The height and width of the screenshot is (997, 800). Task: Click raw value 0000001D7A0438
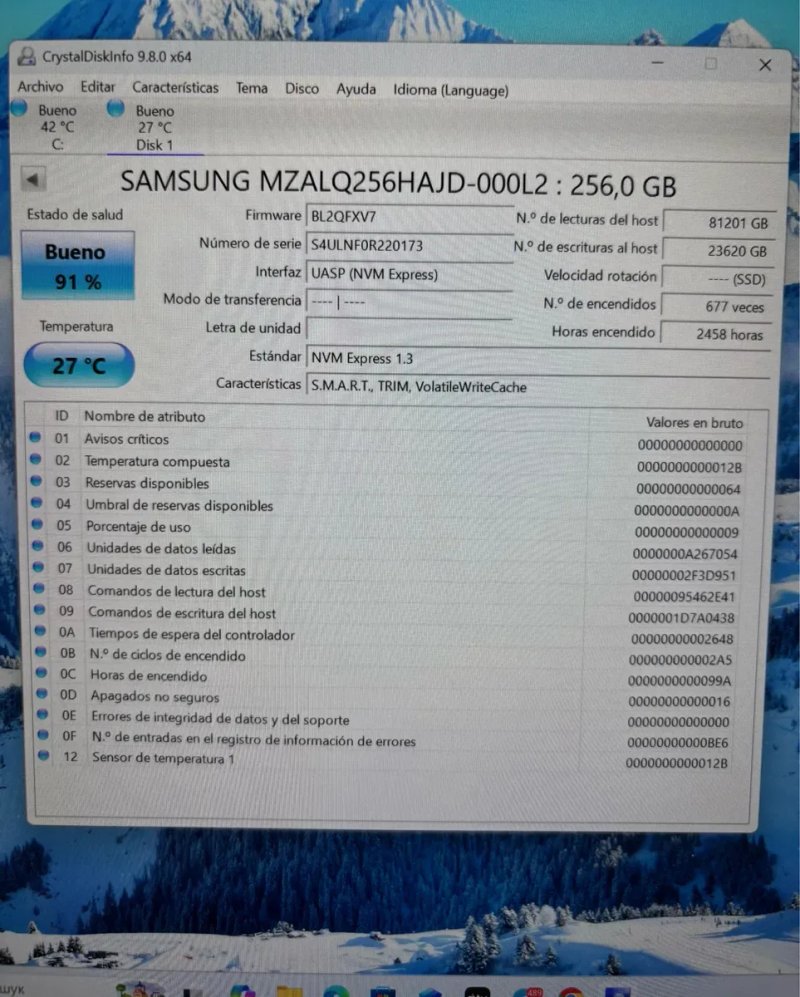[x=681, y=617]
